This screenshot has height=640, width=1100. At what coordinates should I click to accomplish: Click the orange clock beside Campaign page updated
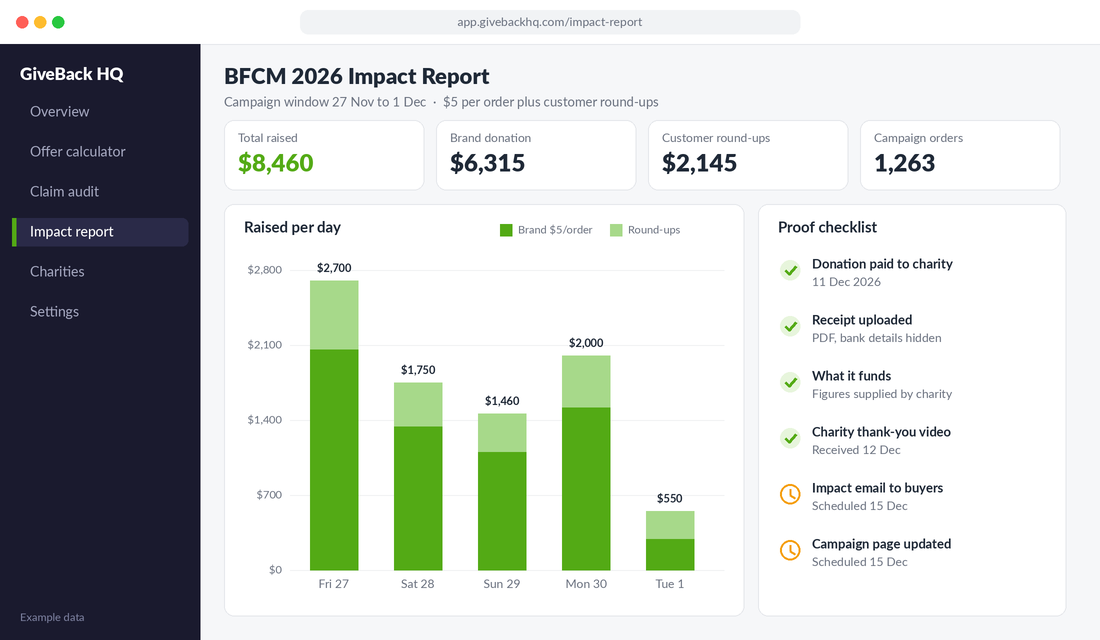point(790,550)
